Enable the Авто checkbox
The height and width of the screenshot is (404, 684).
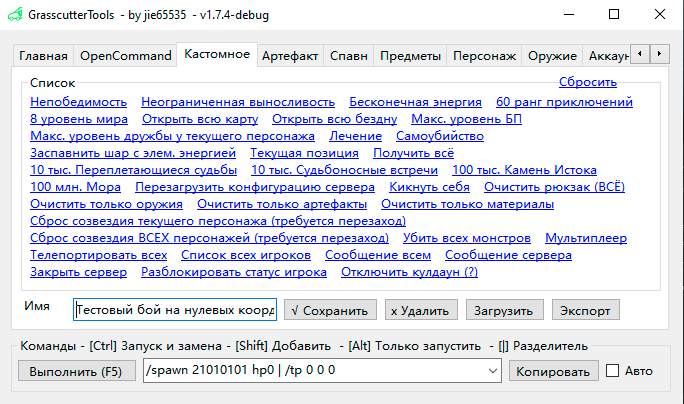612,371
